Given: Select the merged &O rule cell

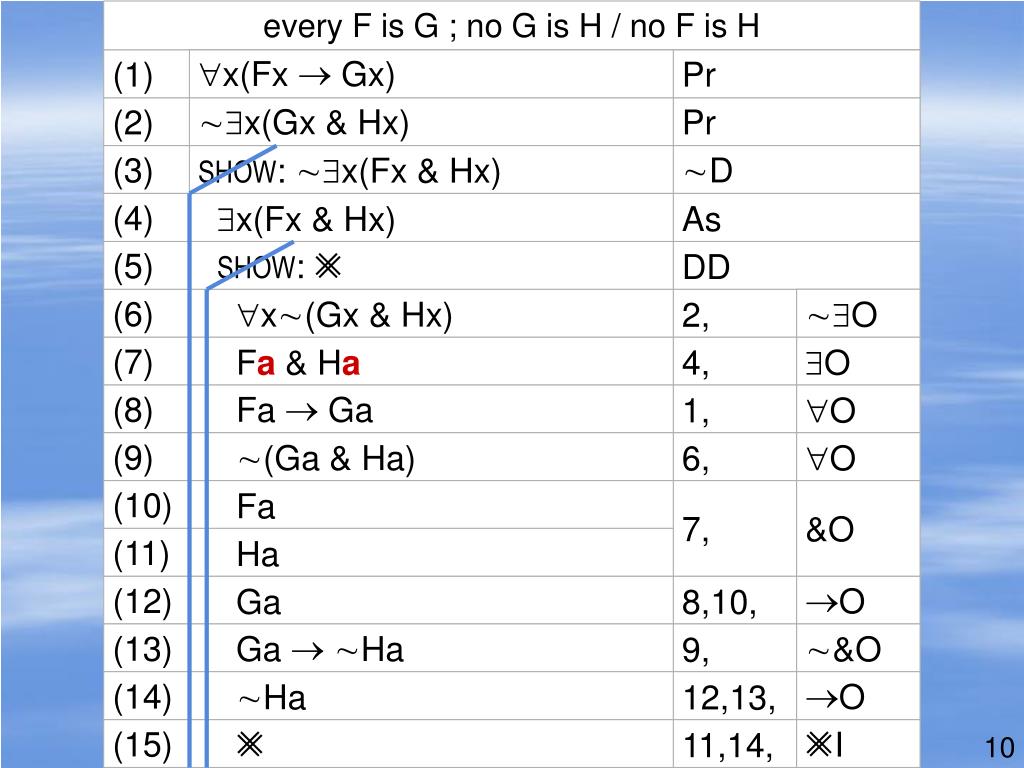Looking at the screenshot, I should pyautogui.click(x=829, y=529).
